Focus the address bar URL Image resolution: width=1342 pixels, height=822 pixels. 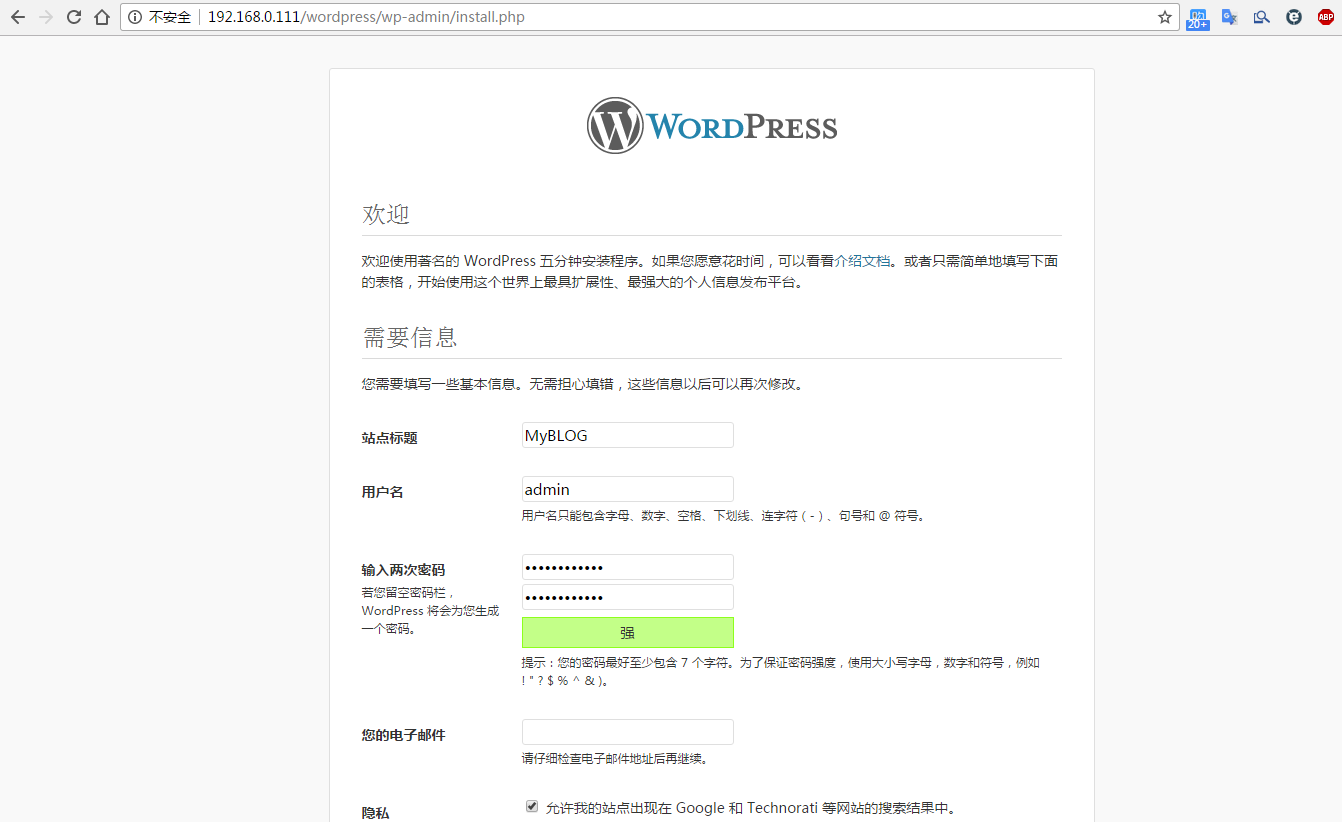(366, 17)
